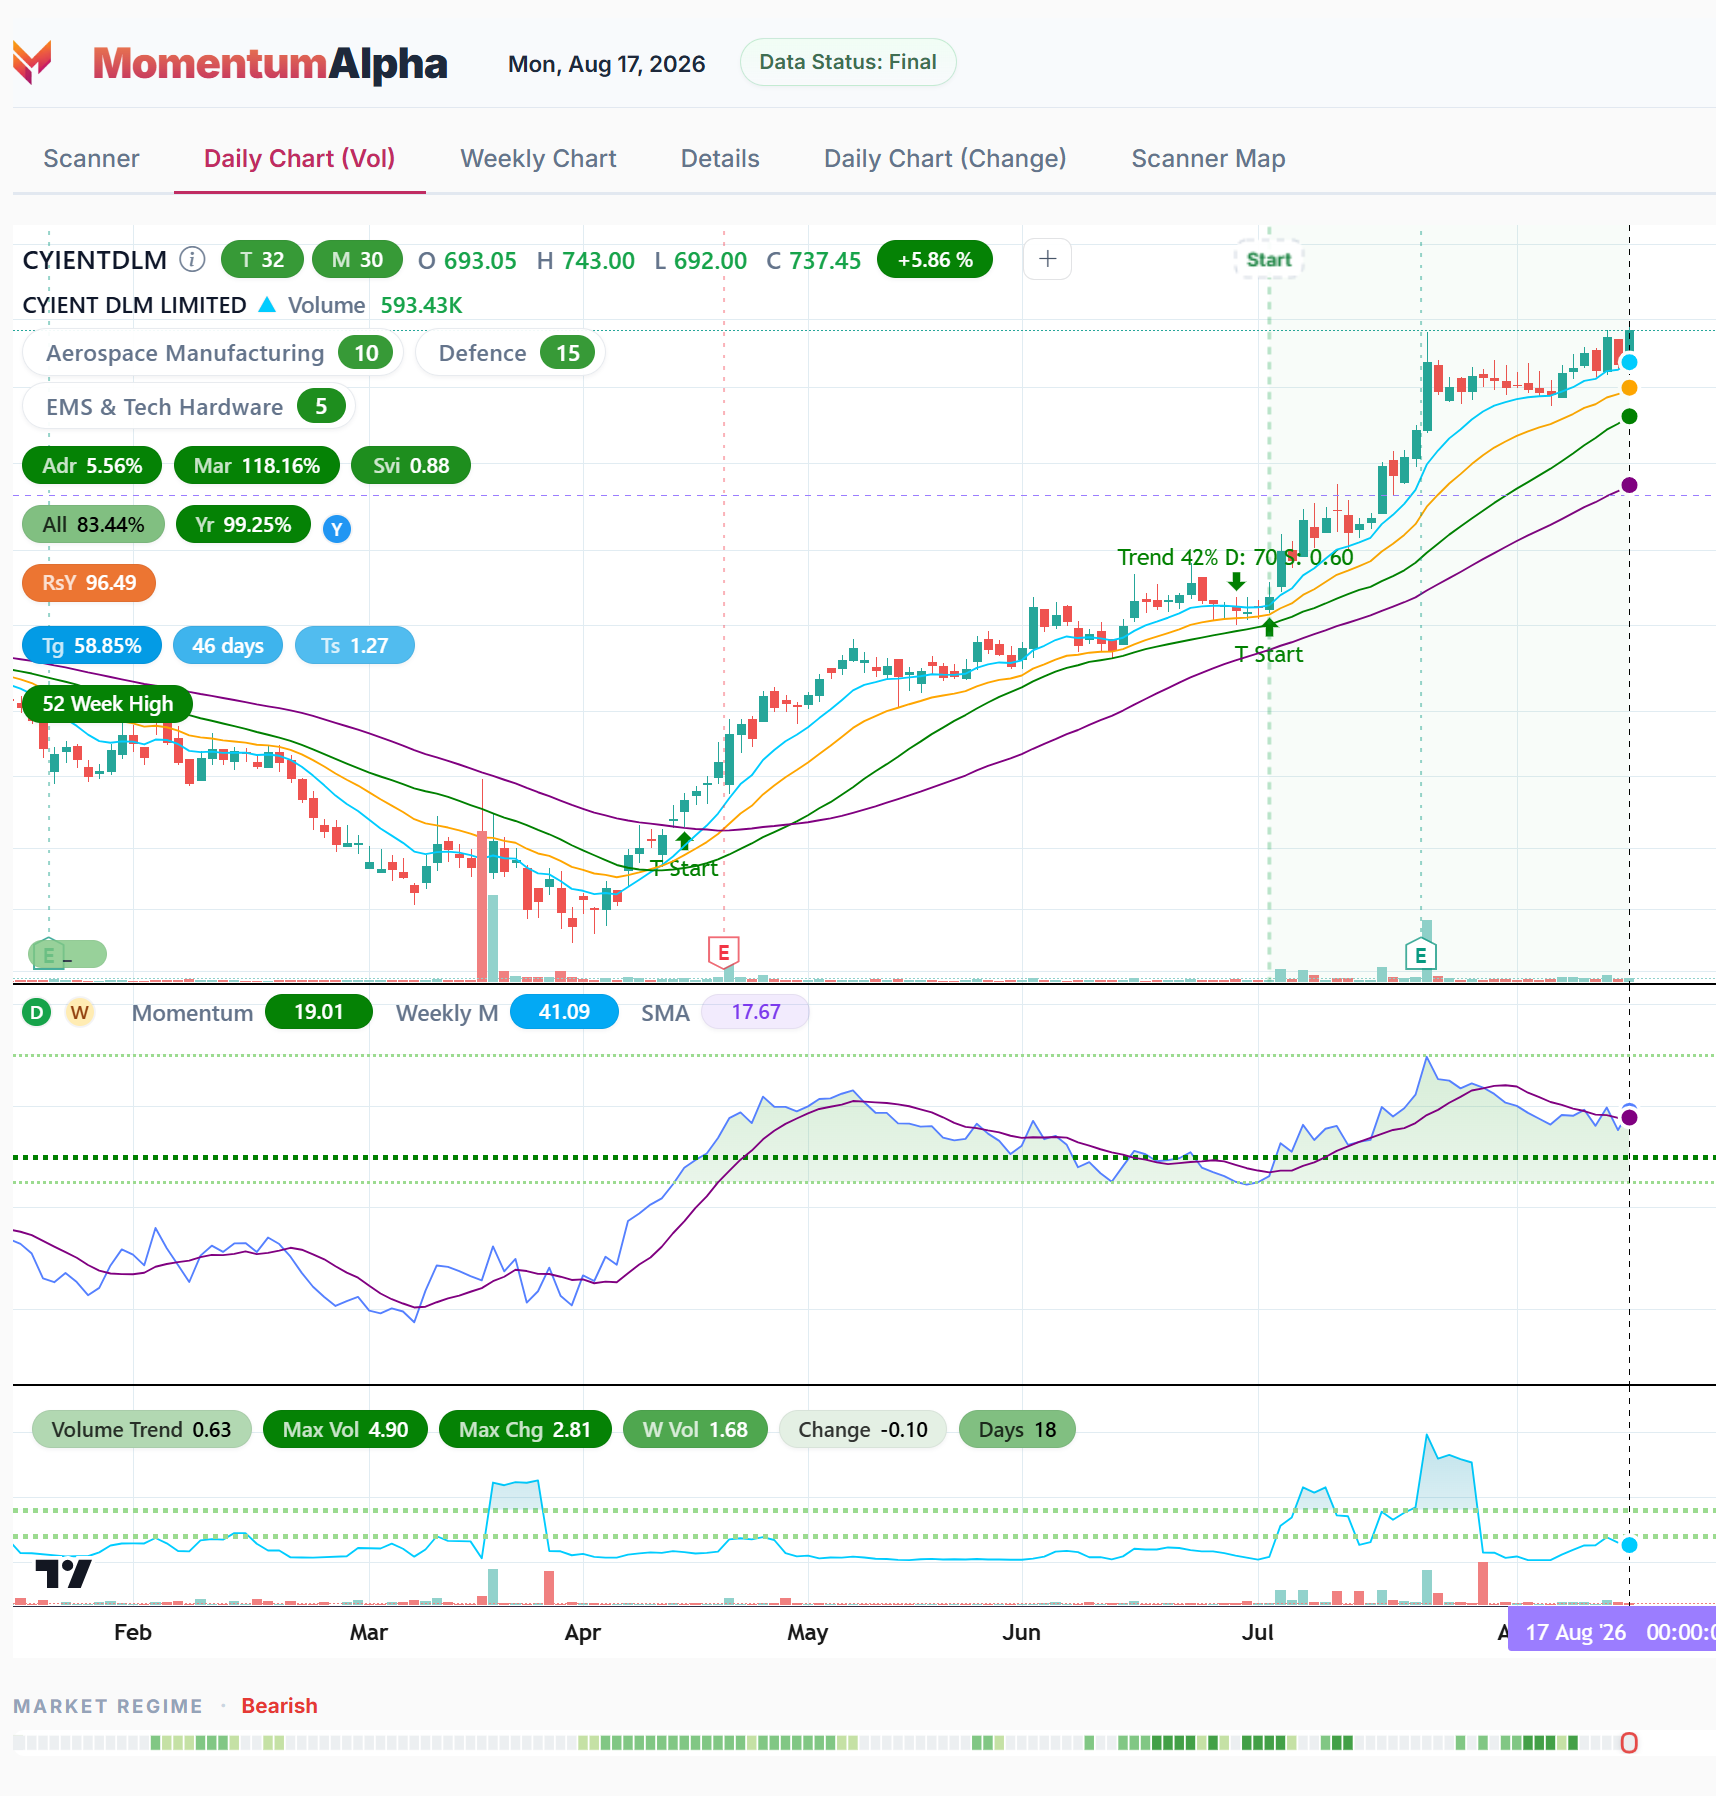Open the Scanner Map tab
The height and width of the screenshot is (1796, 1716).
pyautogui.click(x=1208, y=159)
